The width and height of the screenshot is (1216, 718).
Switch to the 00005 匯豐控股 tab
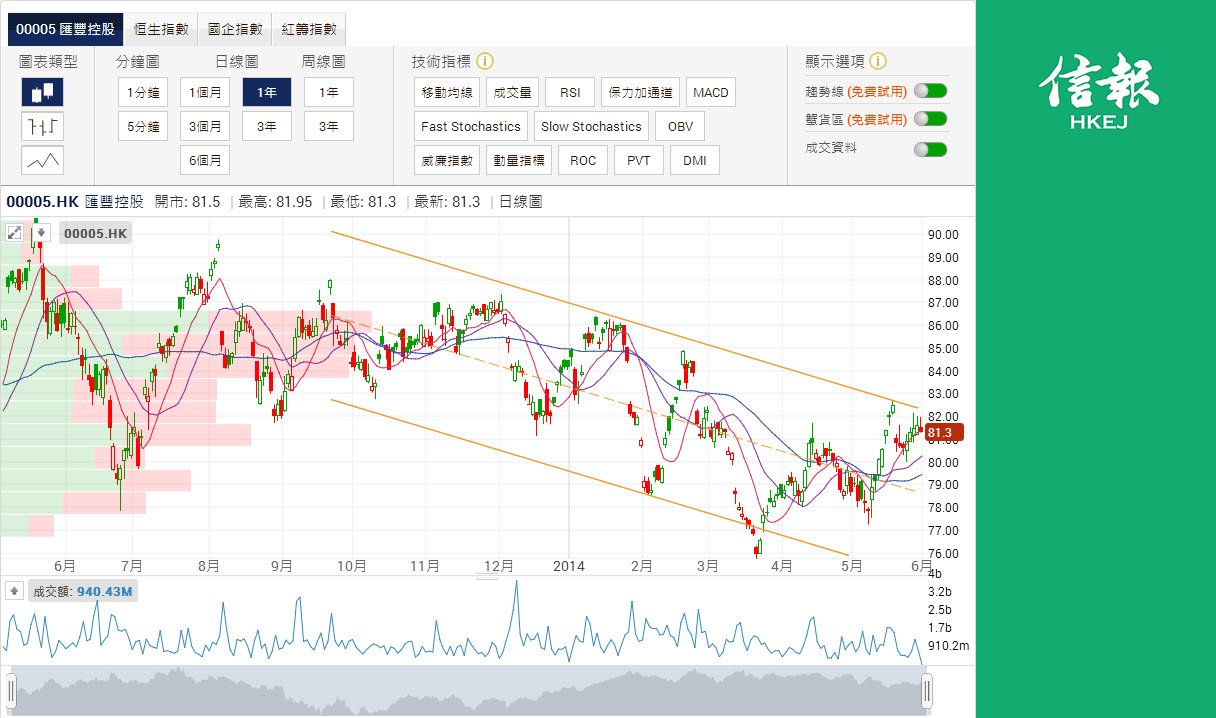click(65, 29)
